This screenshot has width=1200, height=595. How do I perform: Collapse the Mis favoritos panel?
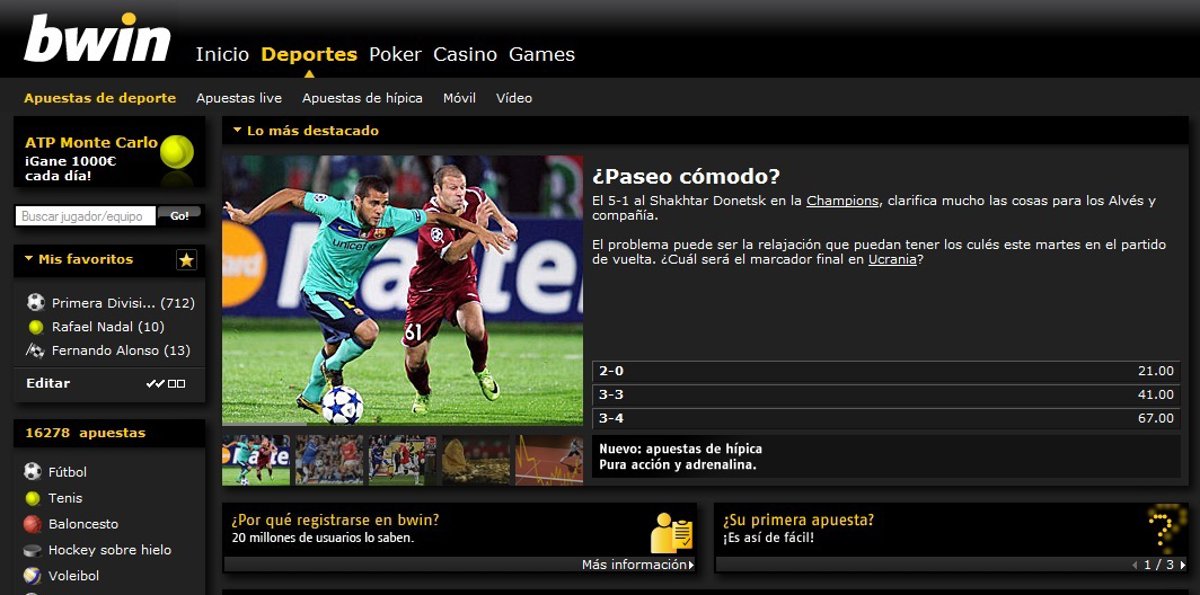(29, 259)
